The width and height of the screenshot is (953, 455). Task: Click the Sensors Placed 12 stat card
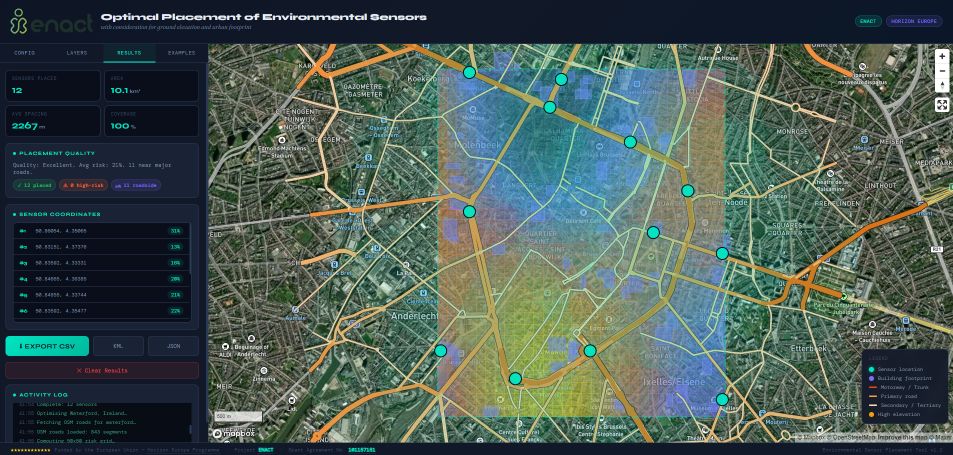tap(53, 86)
